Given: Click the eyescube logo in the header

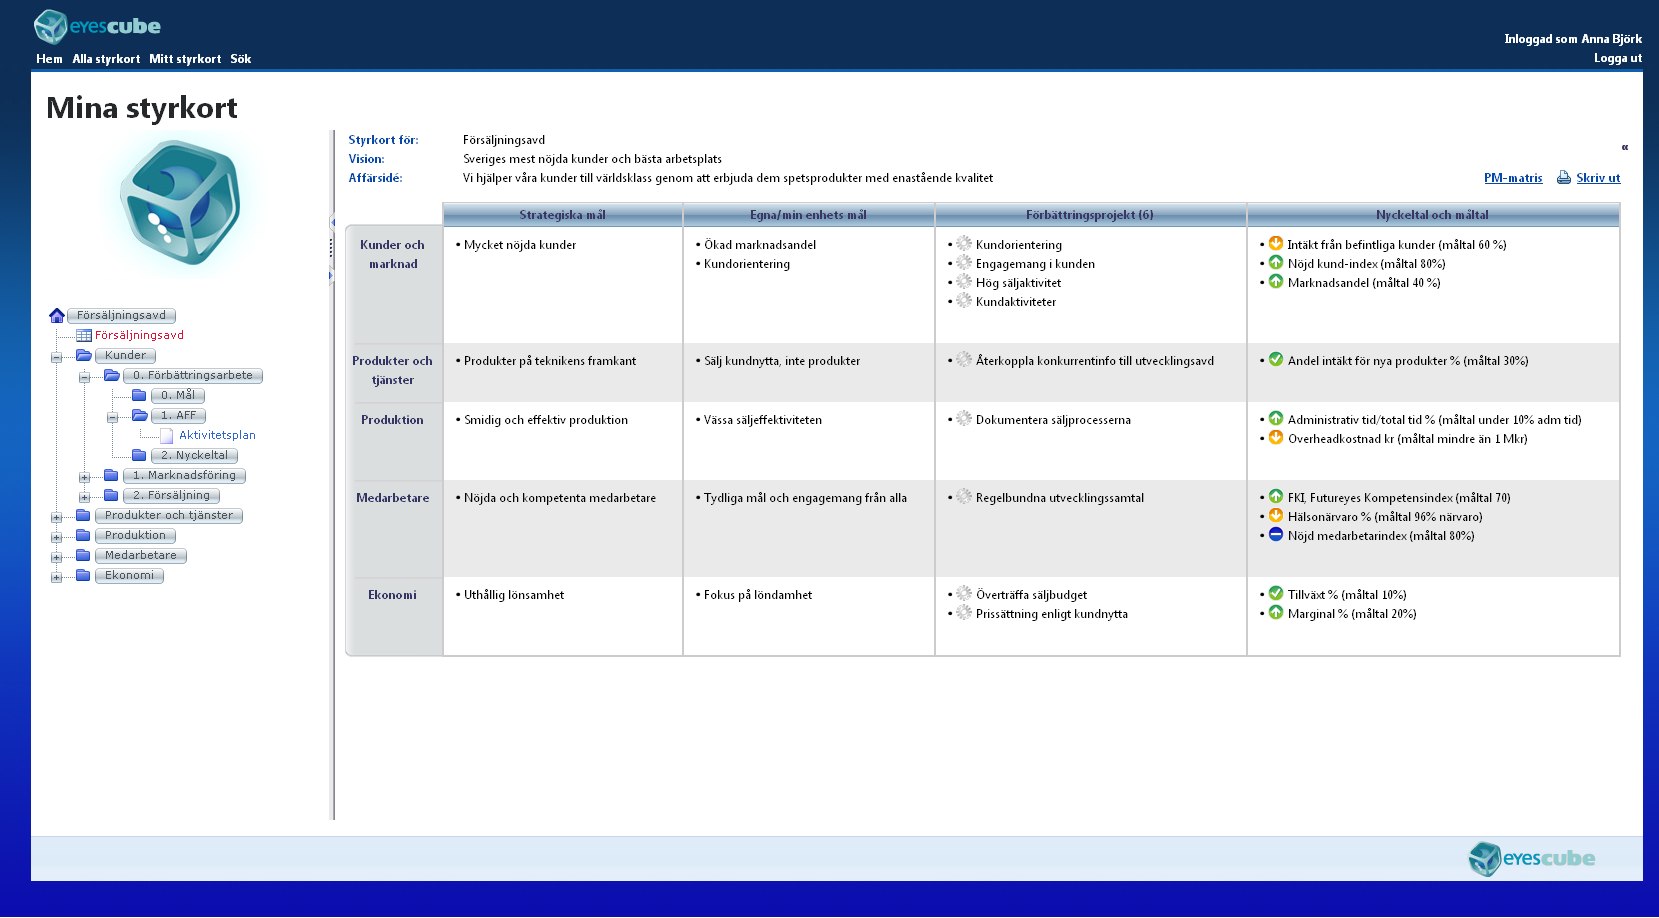Looking at the screenshot, I should (x=97, y=26).
